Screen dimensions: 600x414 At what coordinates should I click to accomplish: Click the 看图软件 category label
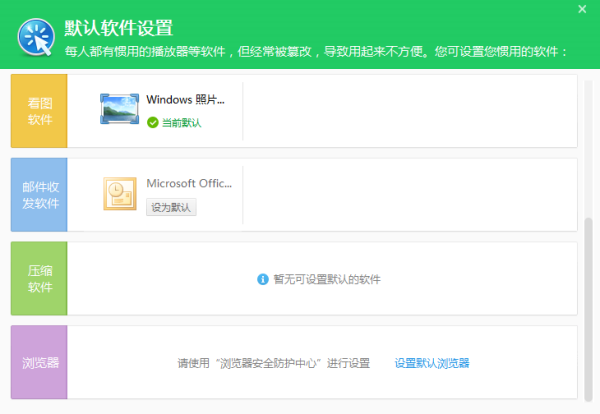tap(39, 111)
